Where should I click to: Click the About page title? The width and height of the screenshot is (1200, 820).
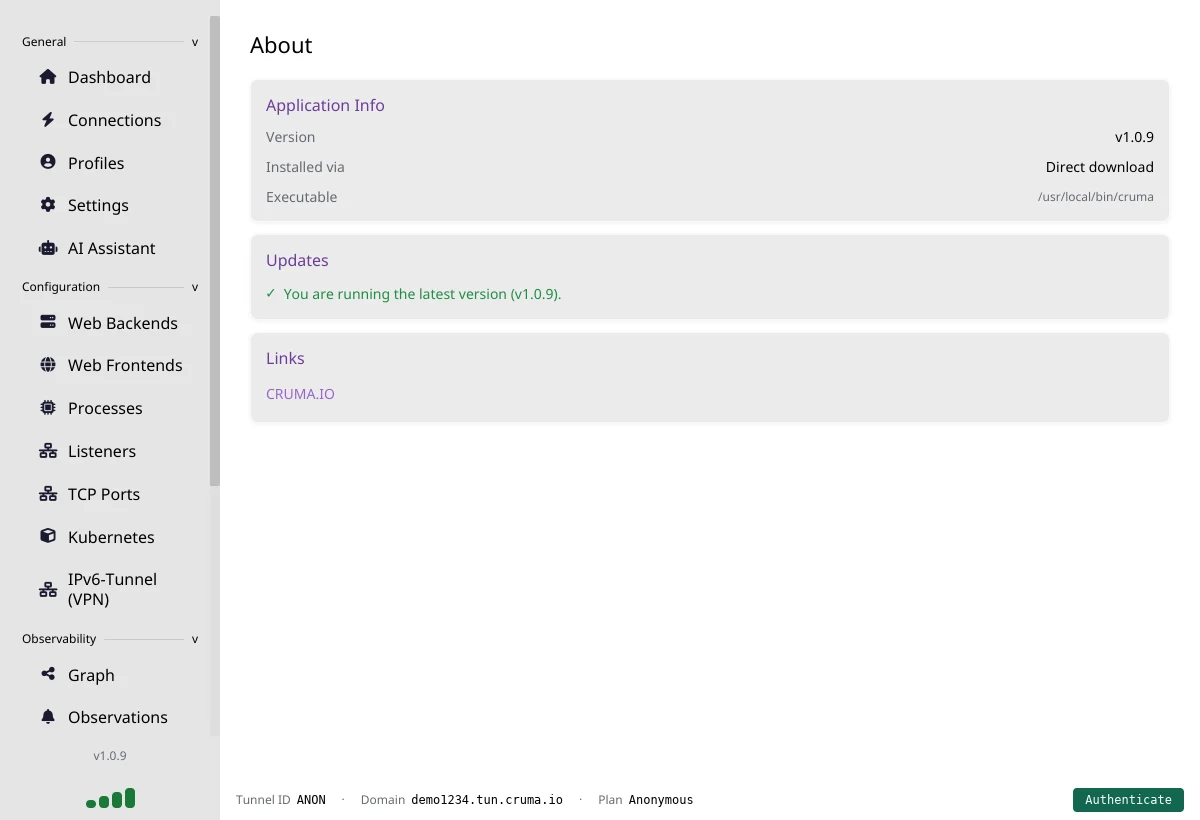click(x=281, y=45)
